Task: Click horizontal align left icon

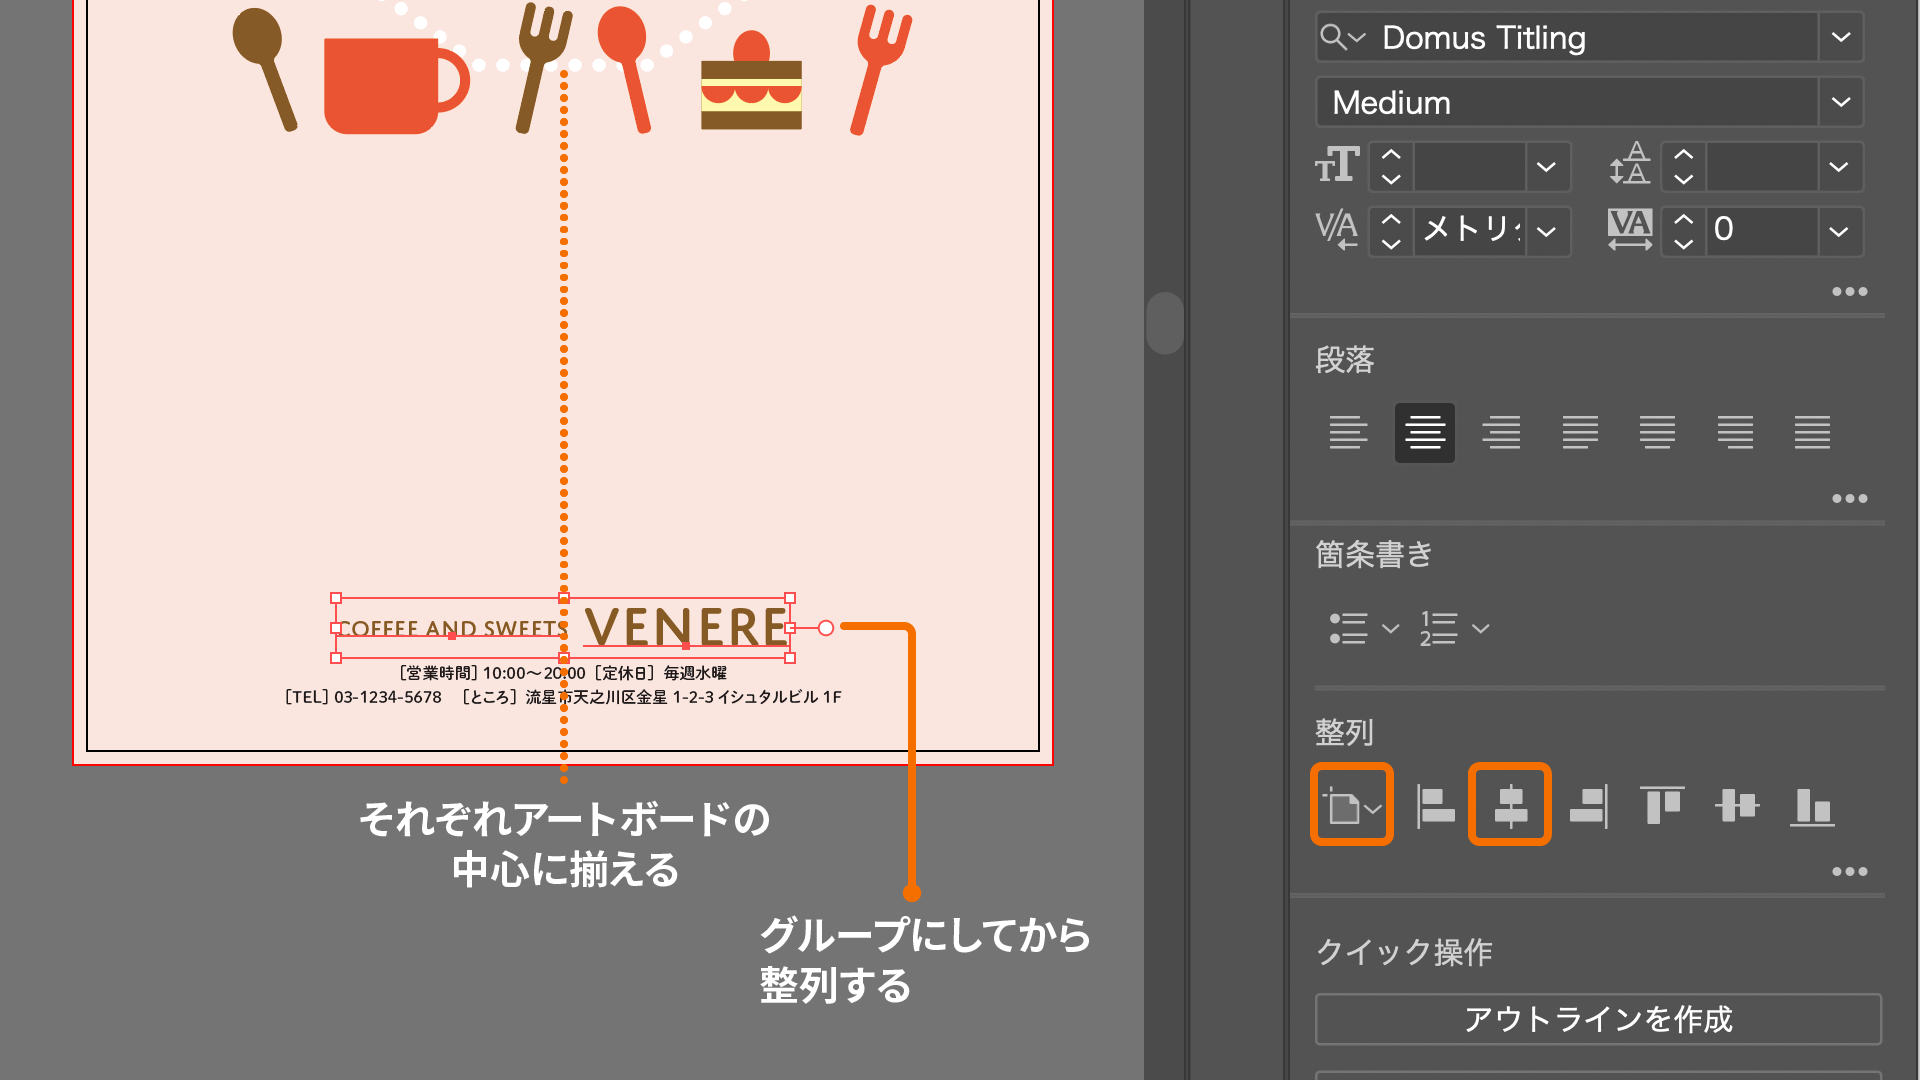Action: pyautogui.click(x=1436, y=805)
